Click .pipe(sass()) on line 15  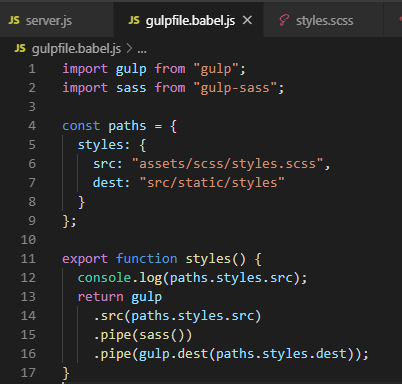143,335
